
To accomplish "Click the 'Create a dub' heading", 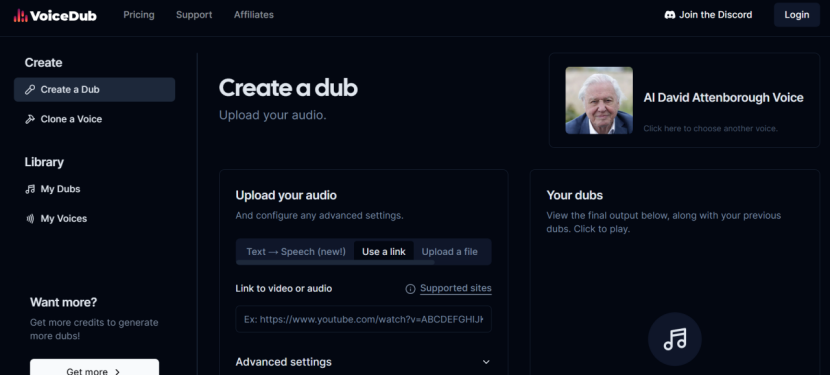I will (x=288, y=88).
